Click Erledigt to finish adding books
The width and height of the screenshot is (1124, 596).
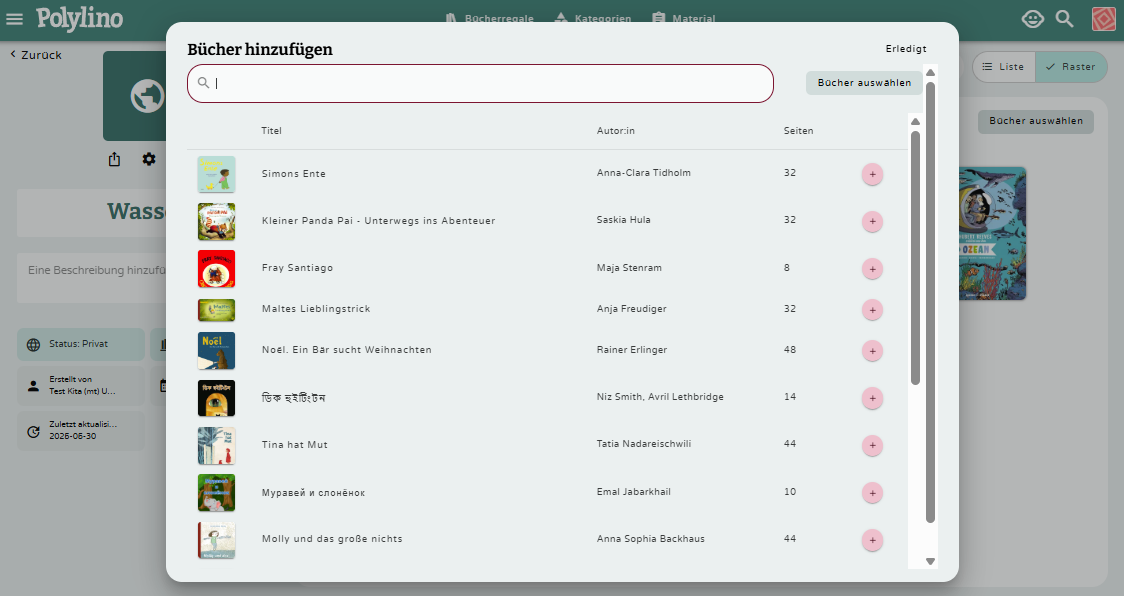click(906, 49)
